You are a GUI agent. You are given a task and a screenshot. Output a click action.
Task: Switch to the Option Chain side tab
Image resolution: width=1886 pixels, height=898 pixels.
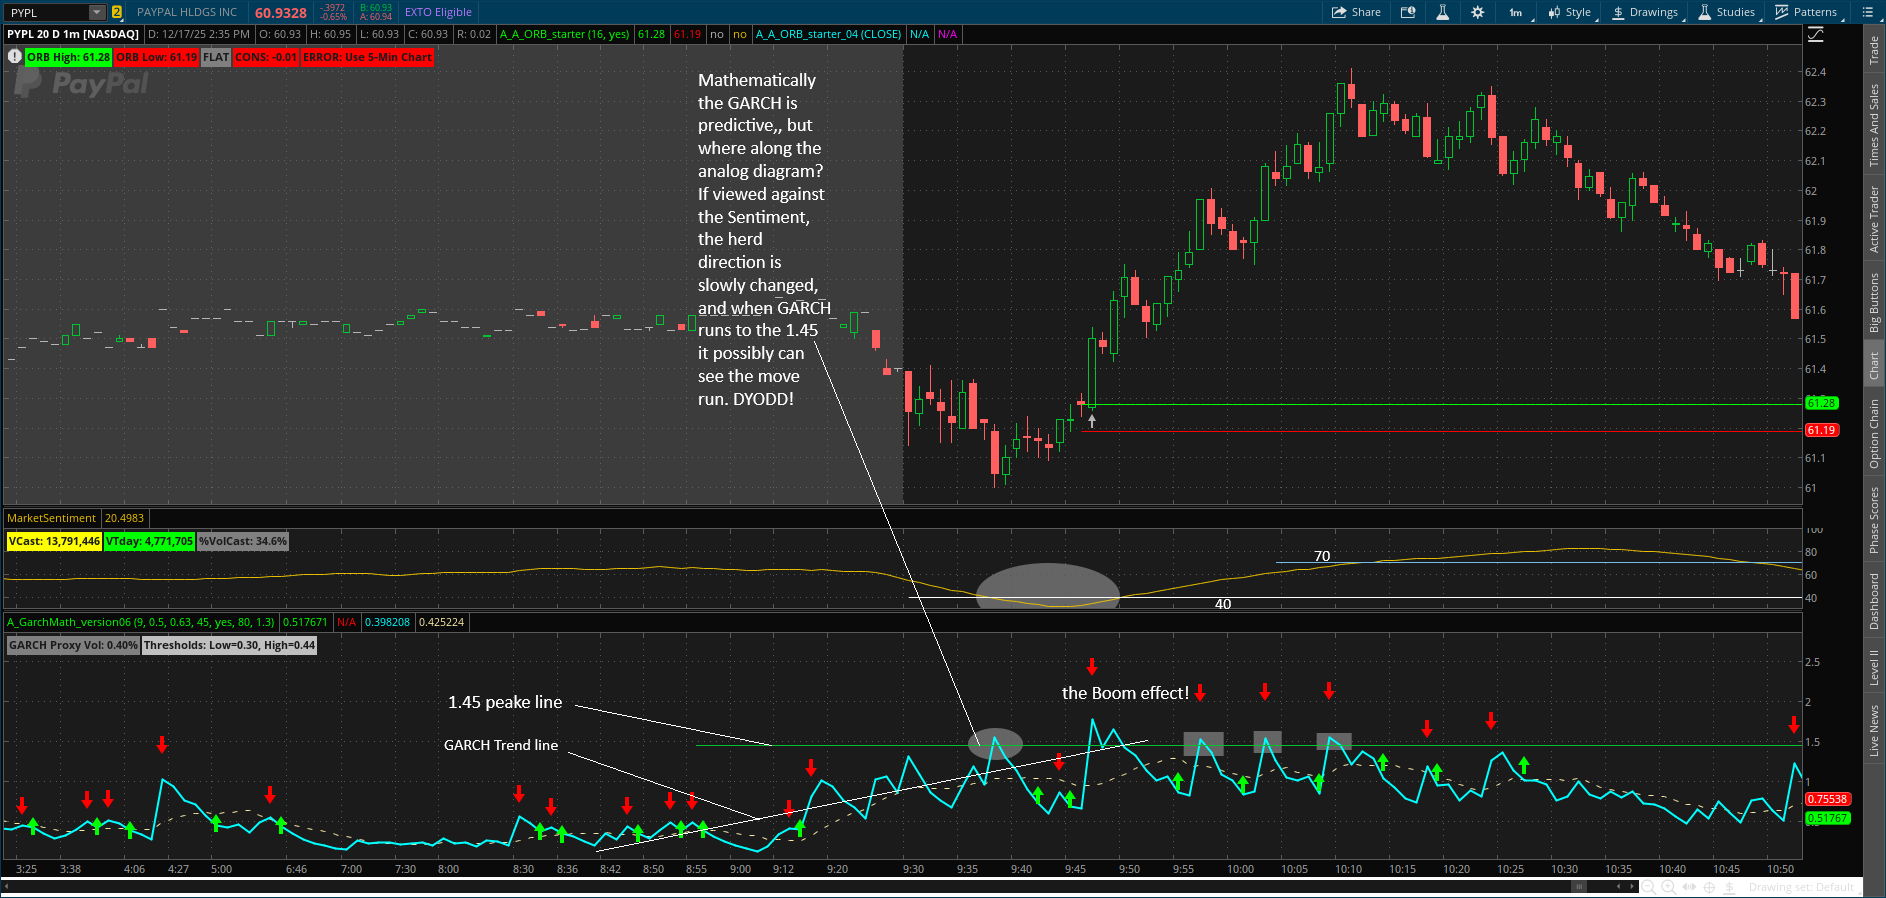click(x=1874, y=433)
